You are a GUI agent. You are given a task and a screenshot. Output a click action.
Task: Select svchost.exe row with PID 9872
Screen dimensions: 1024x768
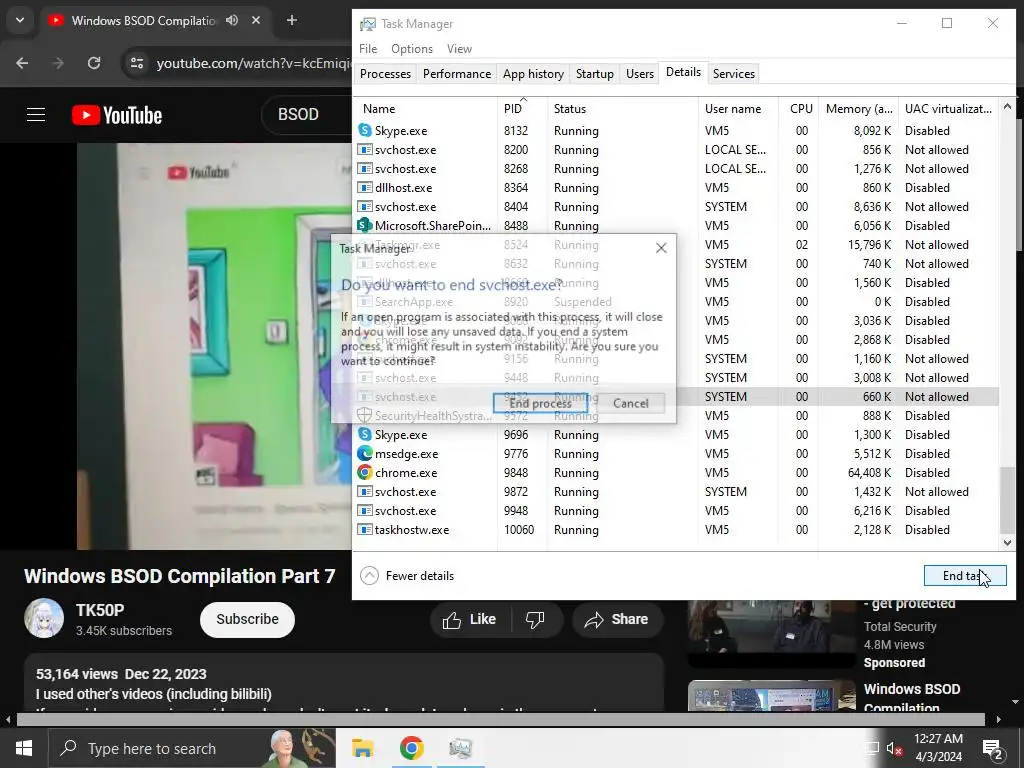point(676,491)
